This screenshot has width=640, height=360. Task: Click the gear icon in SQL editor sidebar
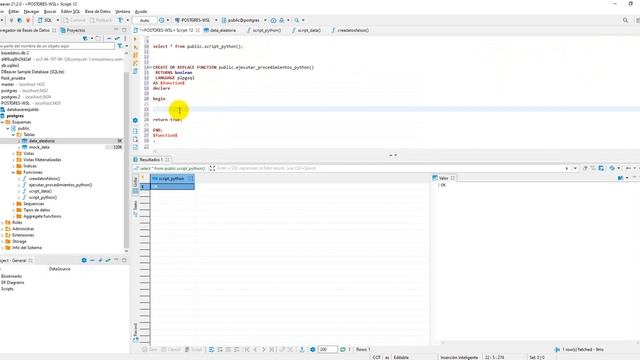click(135, 120)
